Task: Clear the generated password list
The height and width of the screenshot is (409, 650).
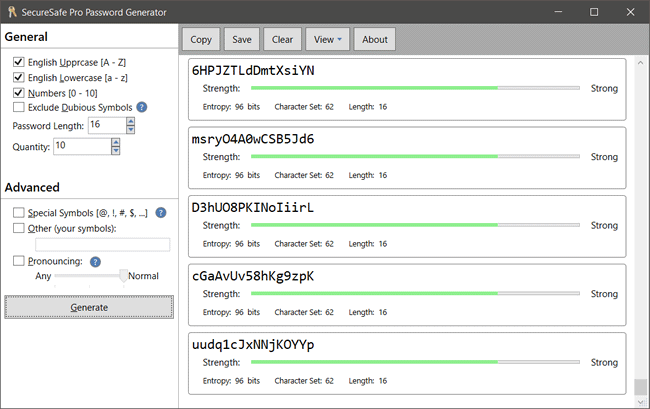Action: coord(282,39)
